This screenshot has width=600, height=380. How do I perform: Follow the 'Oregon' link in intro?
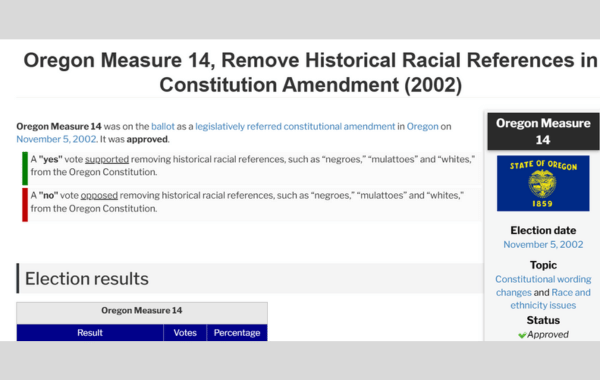point(422,126)
